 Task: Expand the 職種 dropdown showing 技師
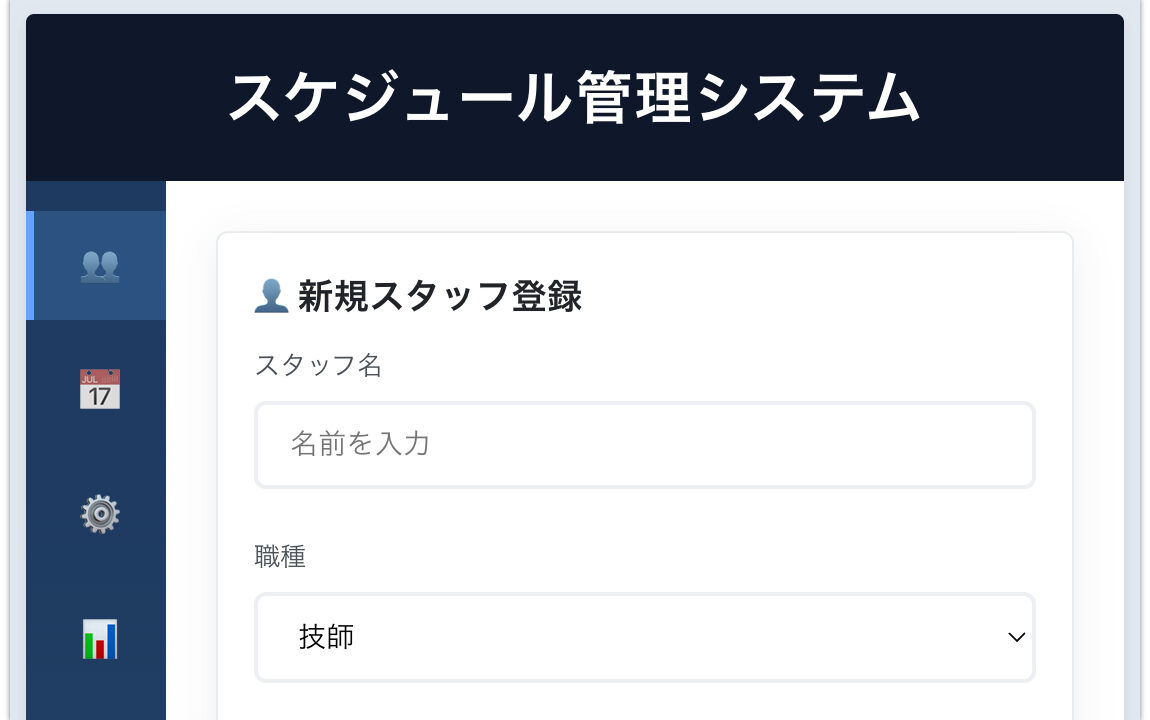tap(644, 637)
